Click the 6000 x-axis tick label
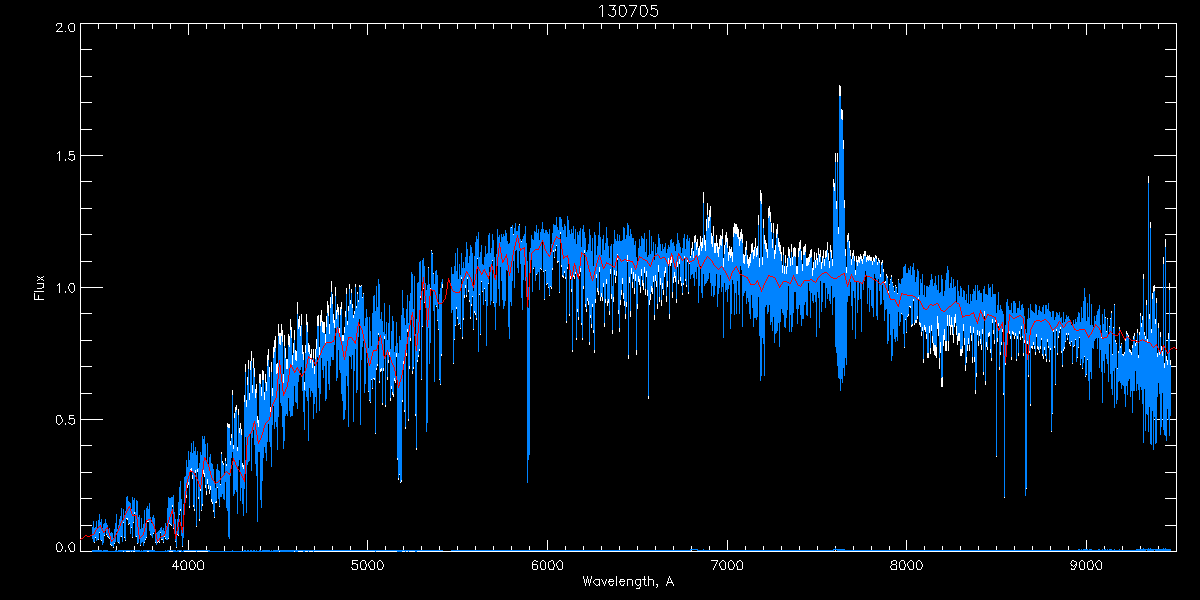This screenshot has height=600, width=1200. 547,565
